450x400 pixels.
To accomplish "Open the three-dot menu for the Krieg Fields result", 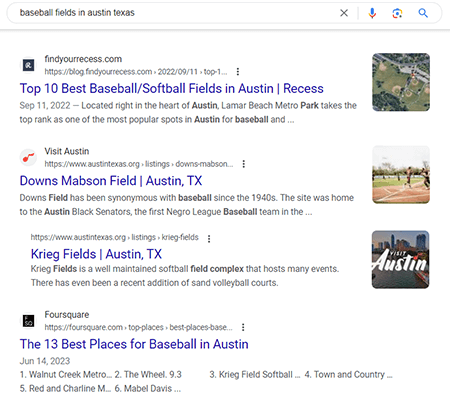I will pos(209,239).
